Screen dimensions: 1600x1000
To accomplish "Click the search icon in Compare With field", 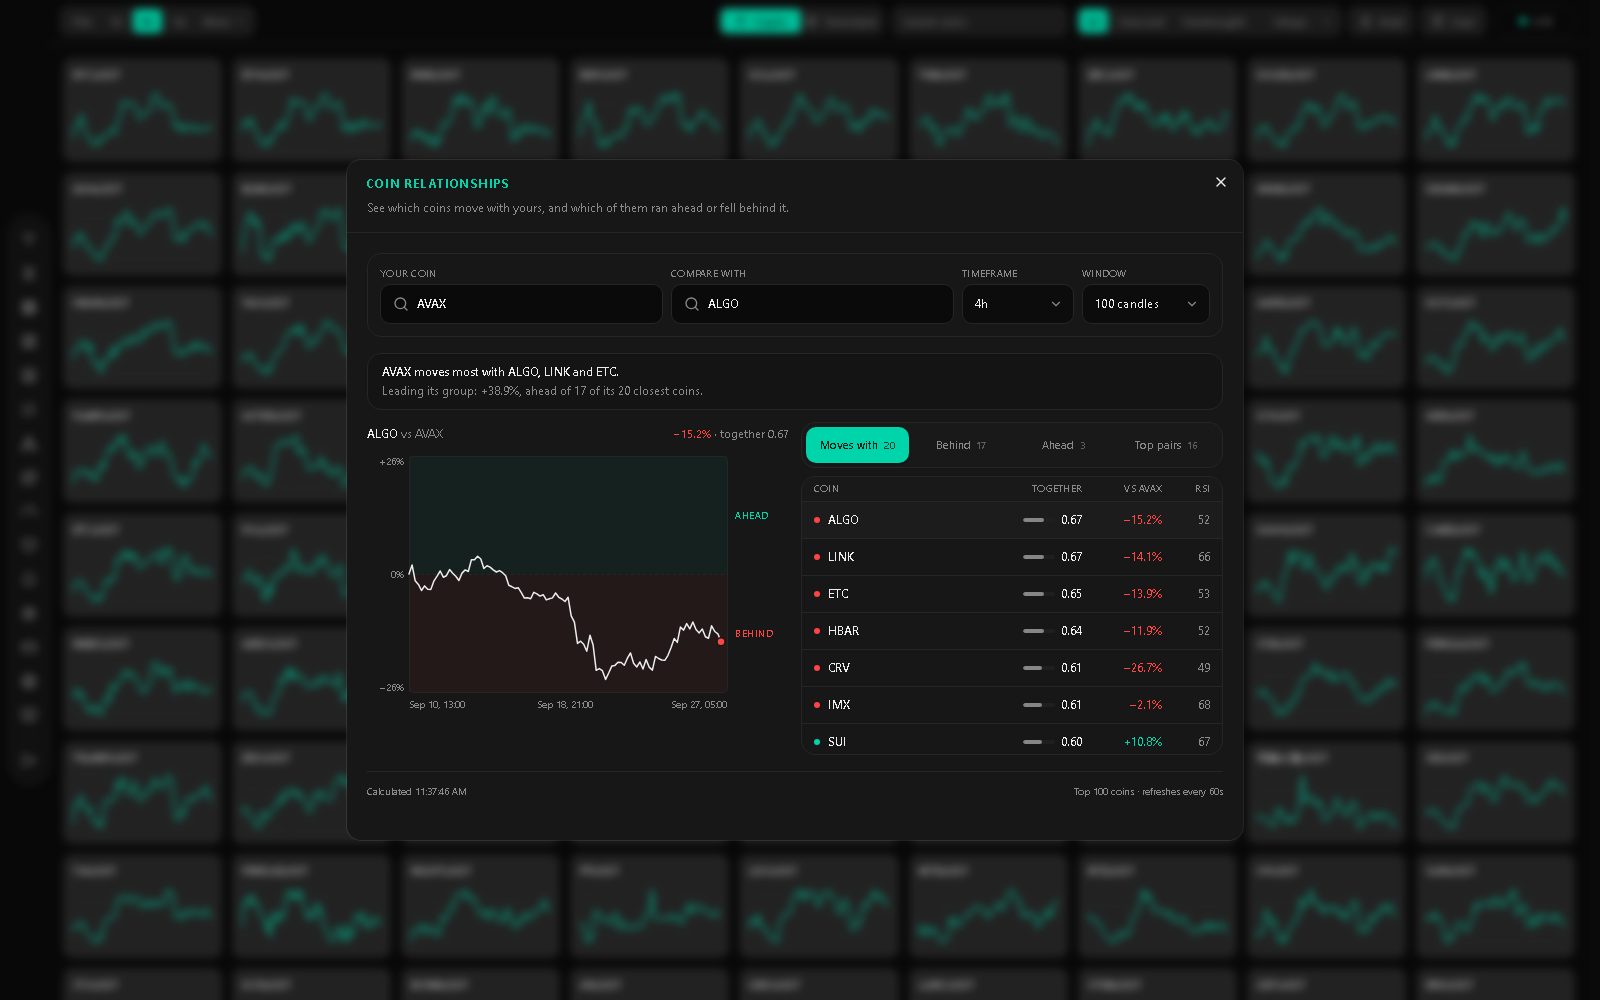I will click(x=692, y=304).
